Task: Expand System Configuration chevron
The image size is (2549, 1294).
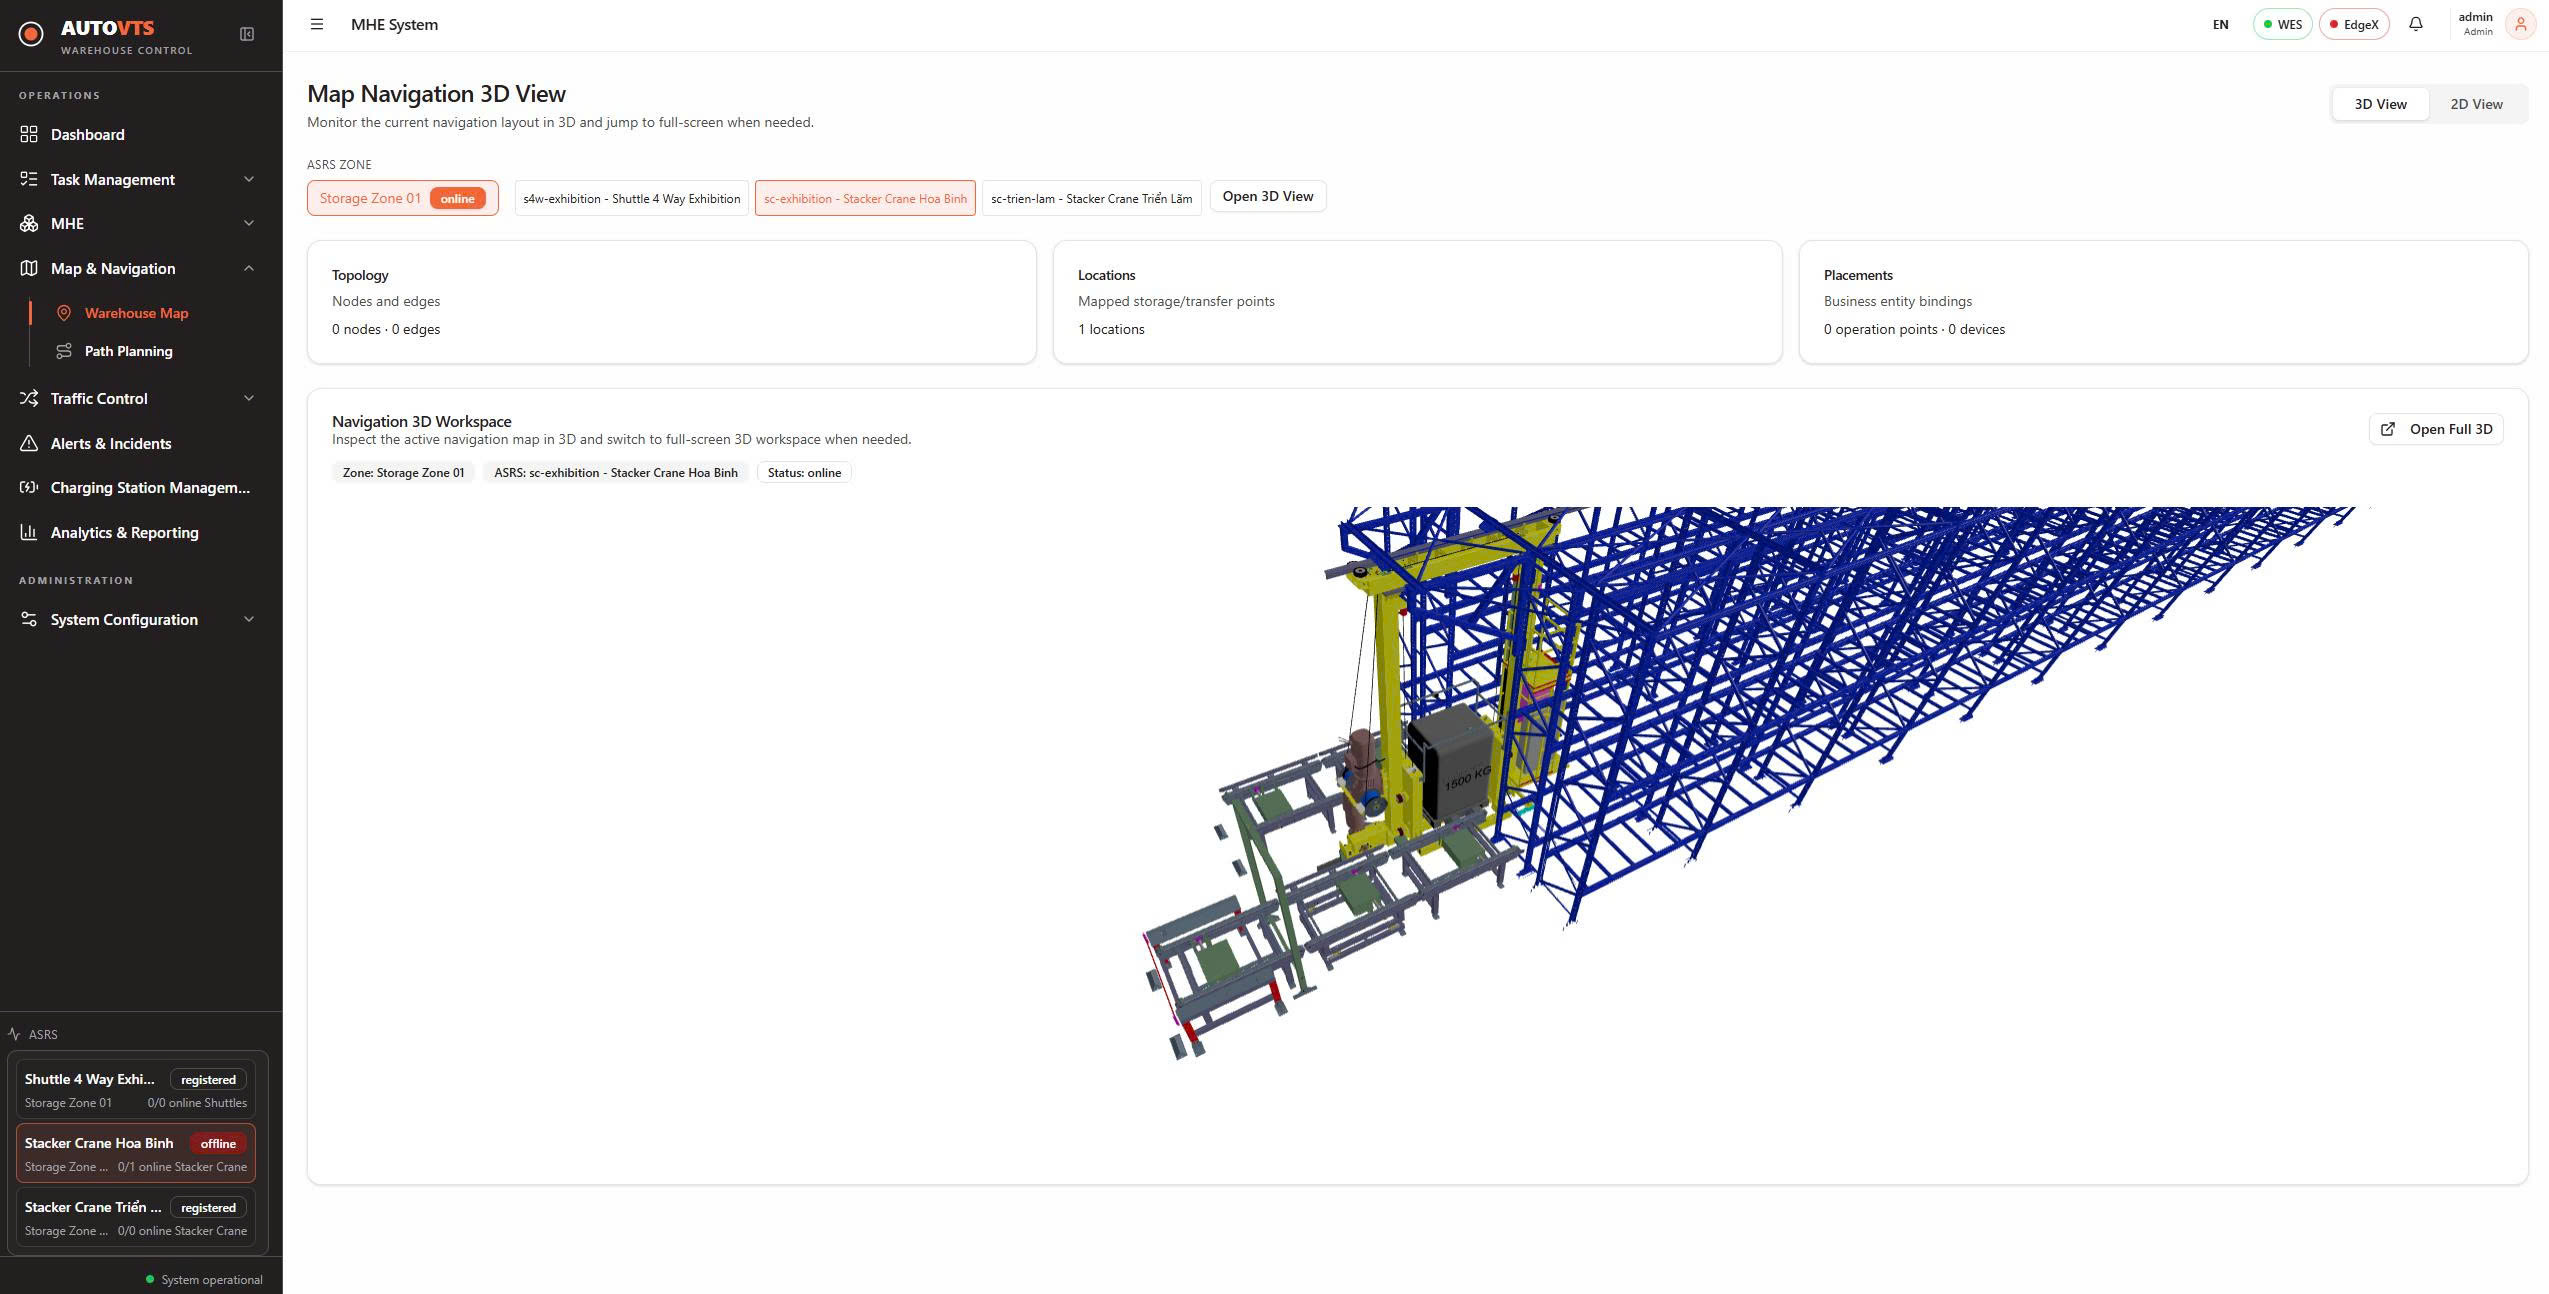Action: [x=249, y=619]
